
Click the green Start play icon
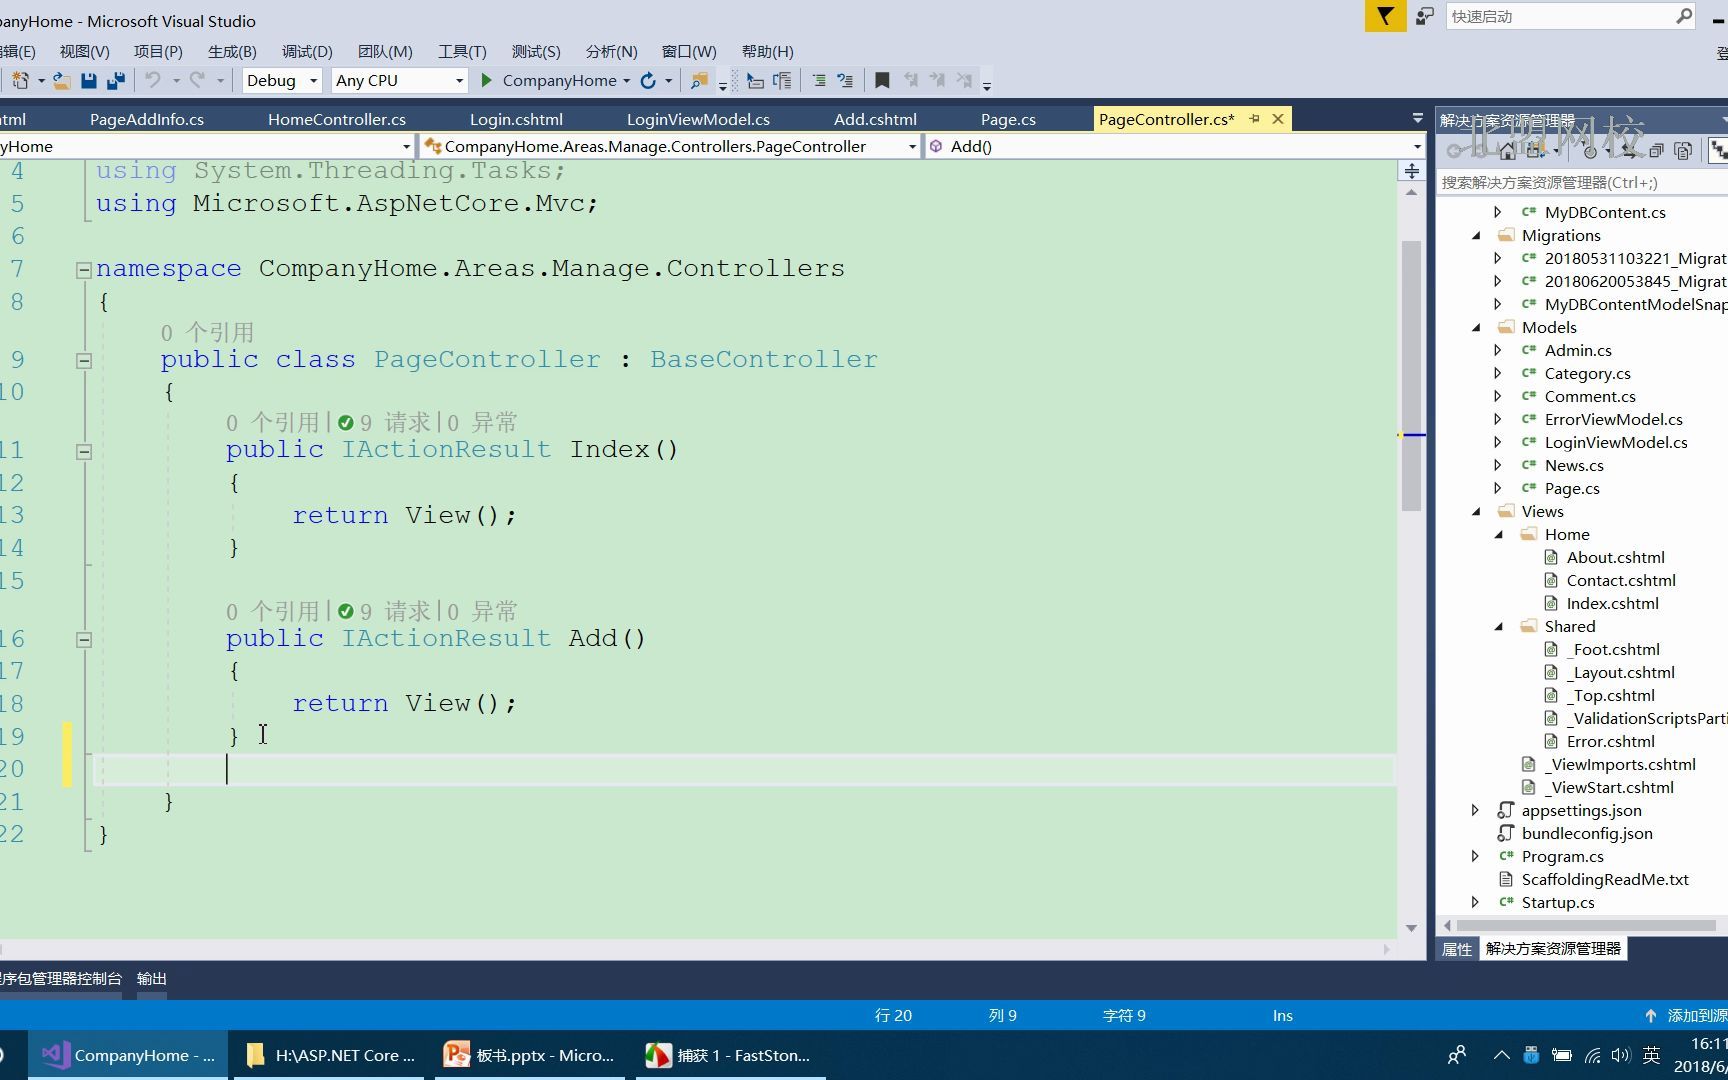(486, 80)
